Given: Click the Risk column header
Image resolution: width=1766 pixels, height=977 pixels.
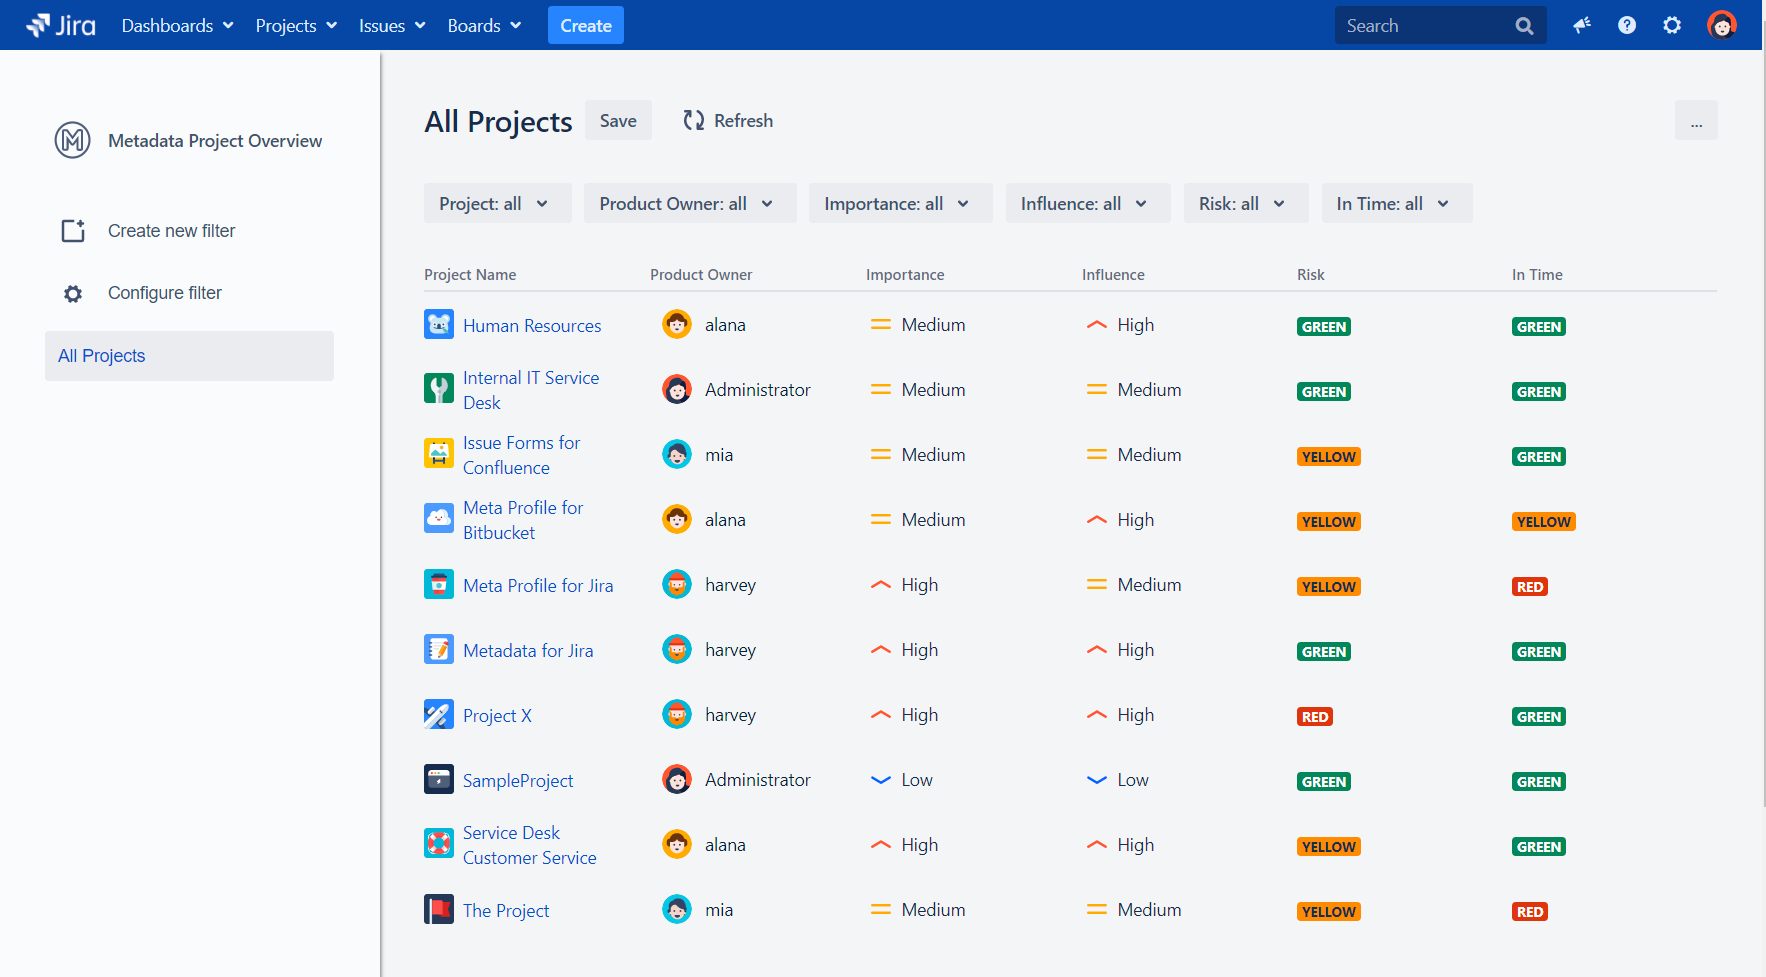Looking at the screenshot, I should tap(1310, 274).
